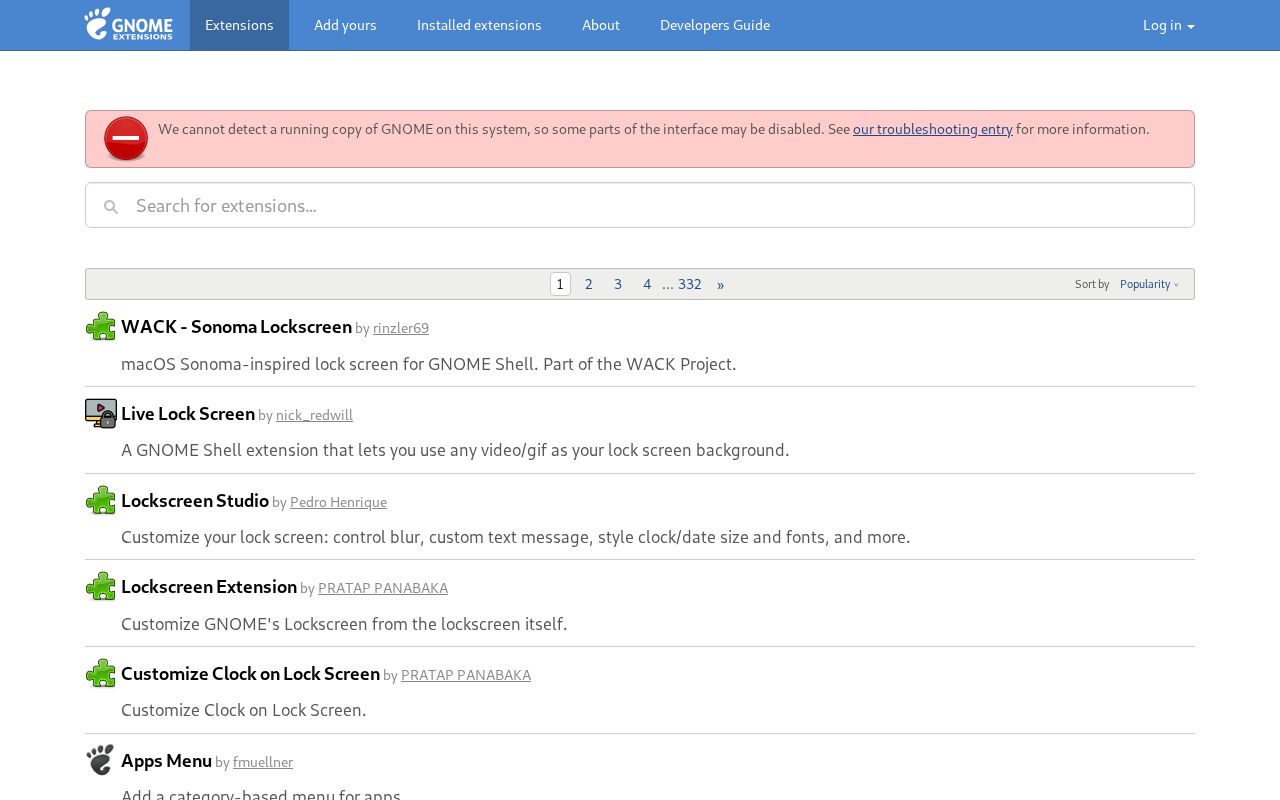Open Lockscreen Extension title link
This screenshot has width=1280, height=800.
209,587
